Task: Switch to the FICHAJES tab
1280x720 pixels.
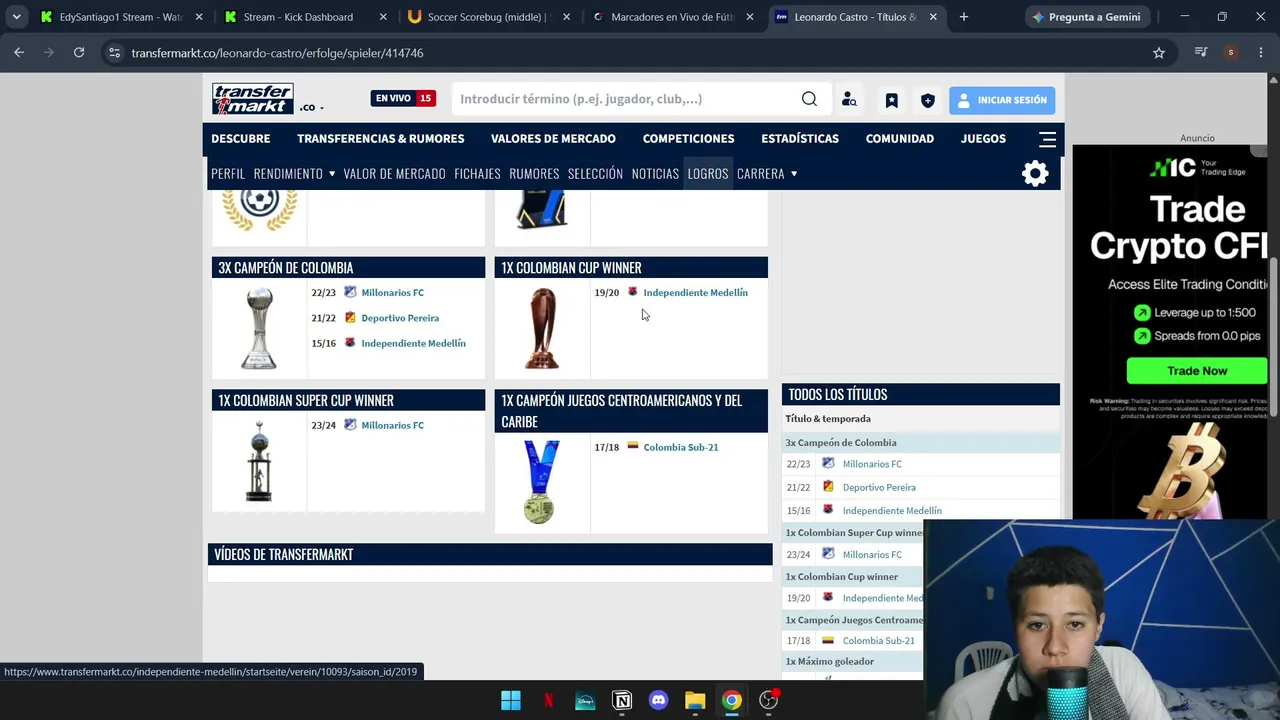Action: [x=477, y=174]
